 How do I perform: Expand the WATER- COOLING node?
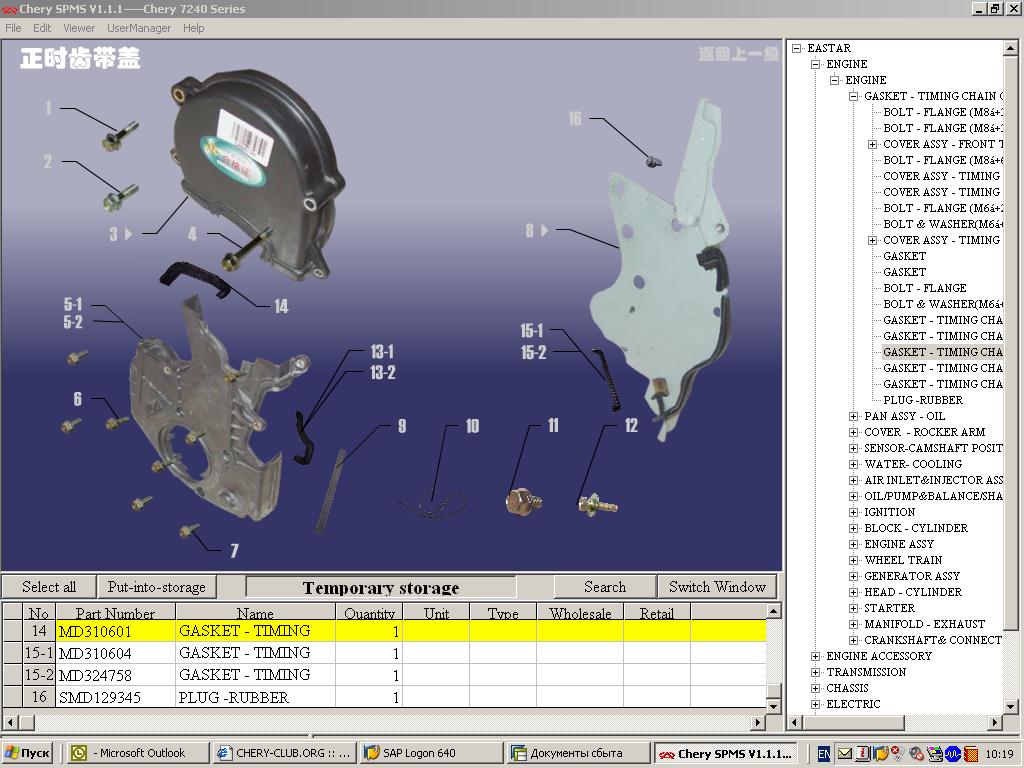click(854, 464)
